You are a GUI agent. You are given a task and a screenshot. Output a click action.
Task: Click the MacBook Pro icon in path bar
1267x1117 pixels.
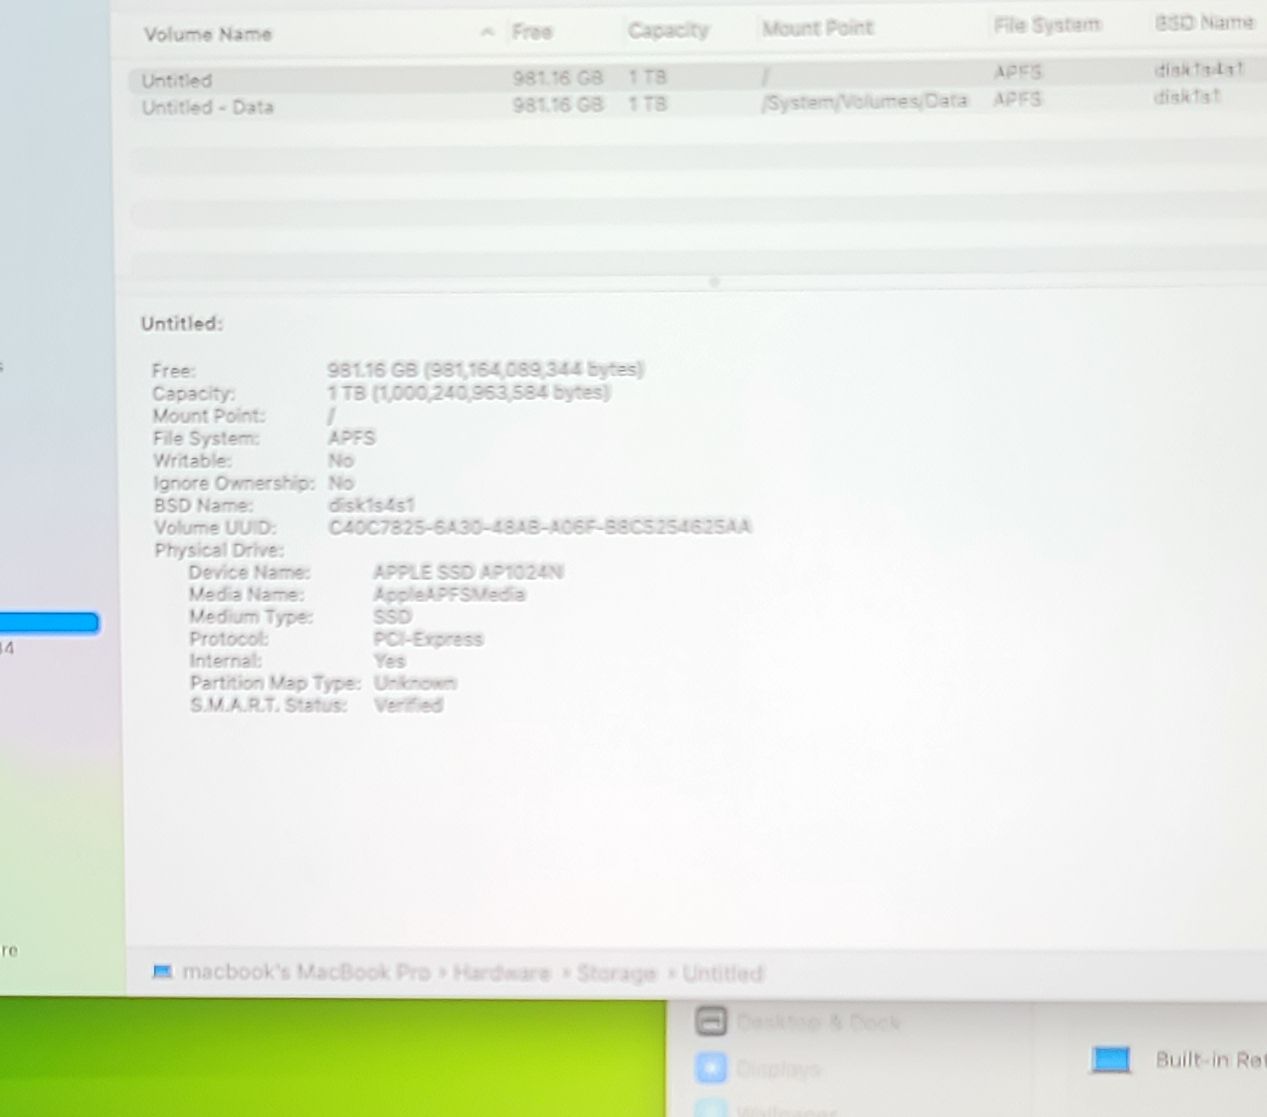coord(162,972)
